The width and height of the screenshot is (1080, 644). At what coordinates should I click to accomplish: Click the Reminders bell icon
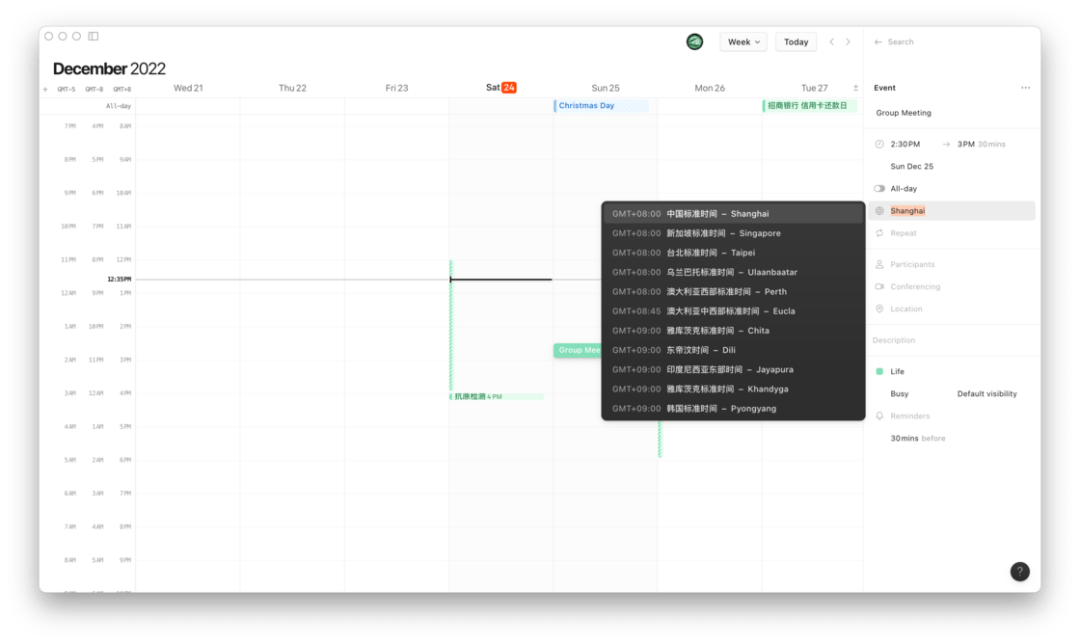coord(882,415)
